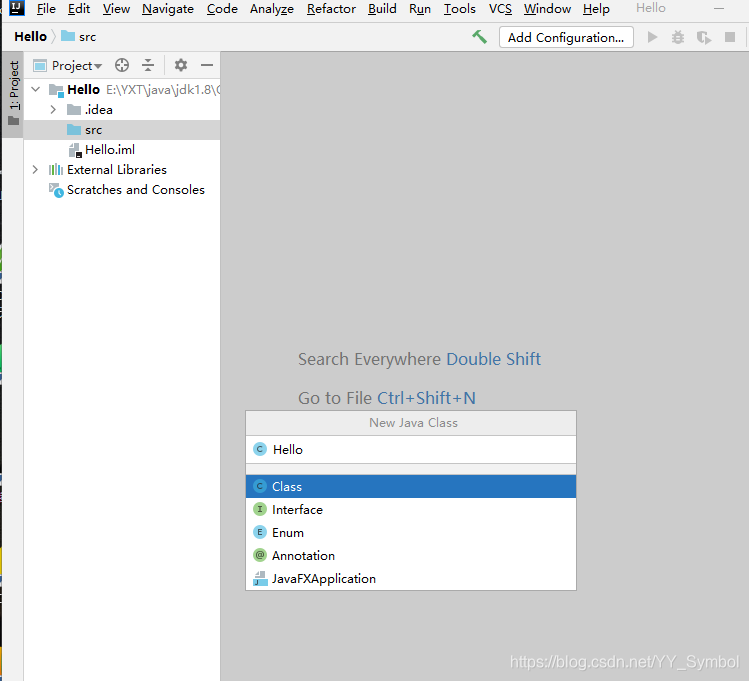Select the src folder in tree

pyautogui.click(x=122, y=130)
